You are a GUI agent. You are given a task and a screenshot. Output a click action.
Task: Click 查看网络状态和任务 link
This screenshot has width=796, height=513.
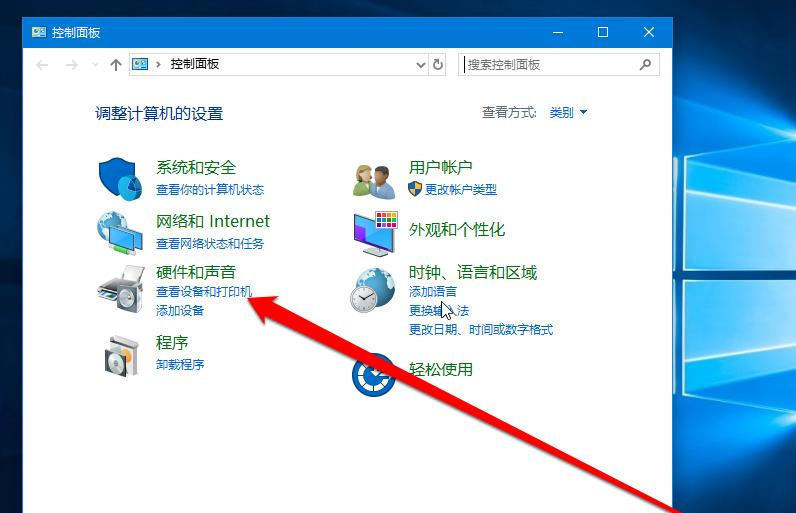tap(210, 244)
